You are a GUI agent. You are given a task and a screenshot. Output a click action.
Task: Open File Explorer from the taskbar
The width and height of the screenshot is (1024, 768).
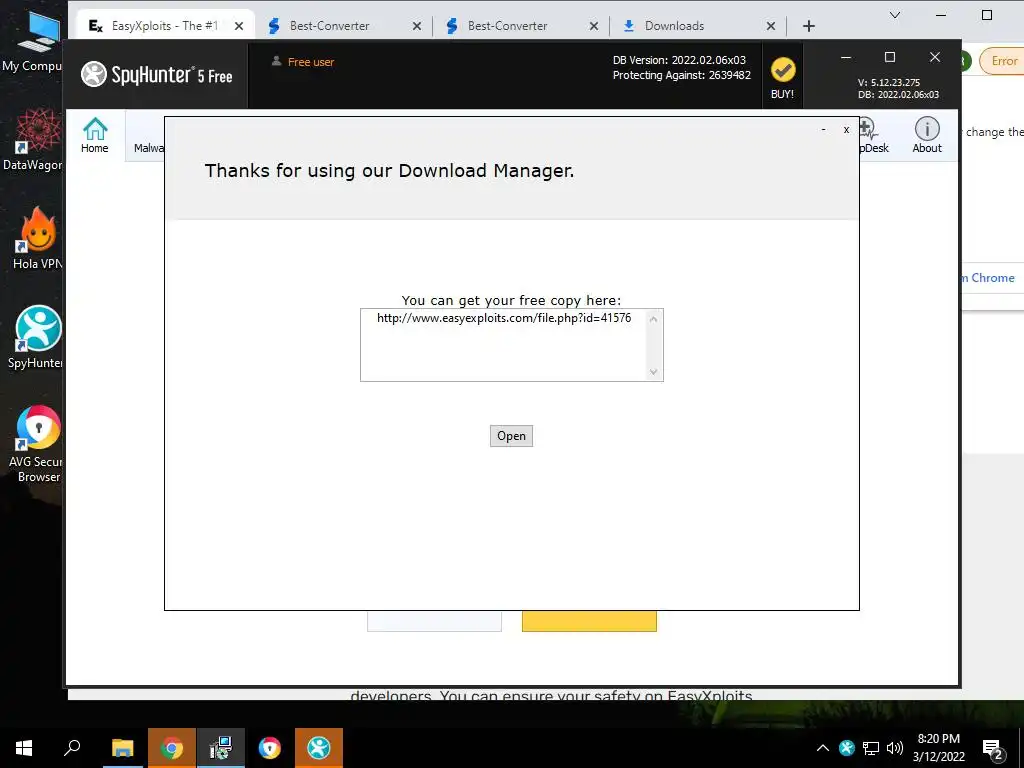pos(122,748)
